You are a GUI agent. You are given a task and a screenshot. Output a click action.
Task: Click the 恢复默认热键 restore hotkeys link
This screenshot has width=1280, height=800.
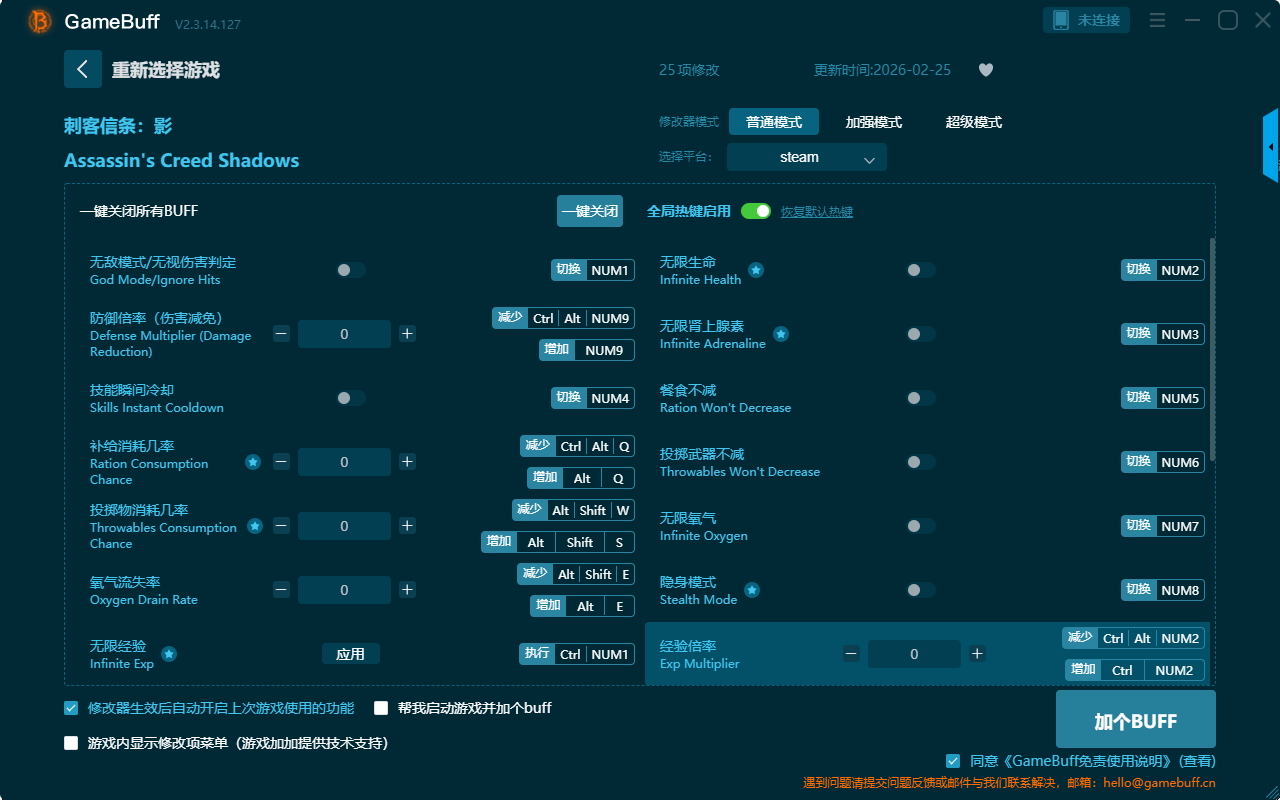[x=816, y=212]
